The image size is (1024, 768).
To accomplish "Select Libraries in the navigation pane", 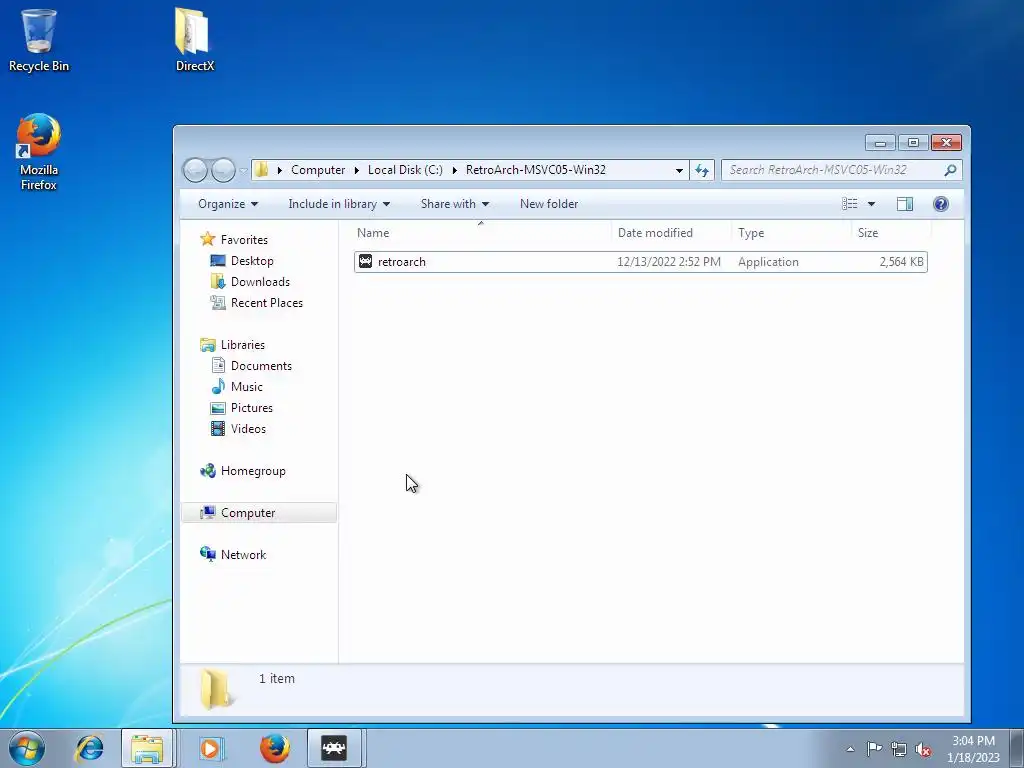I will pyautogui.click(x=242, y=345).
